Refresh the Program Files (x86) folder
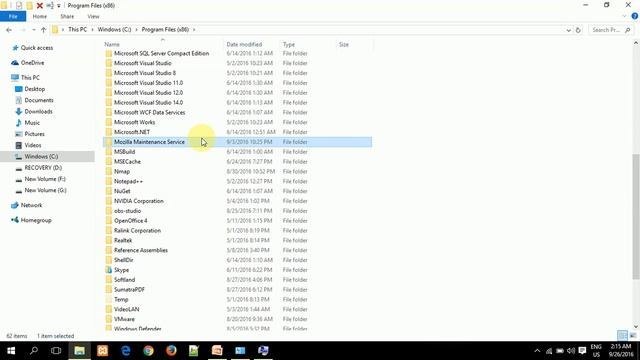The image size is (640, 360). pos(578,30)
